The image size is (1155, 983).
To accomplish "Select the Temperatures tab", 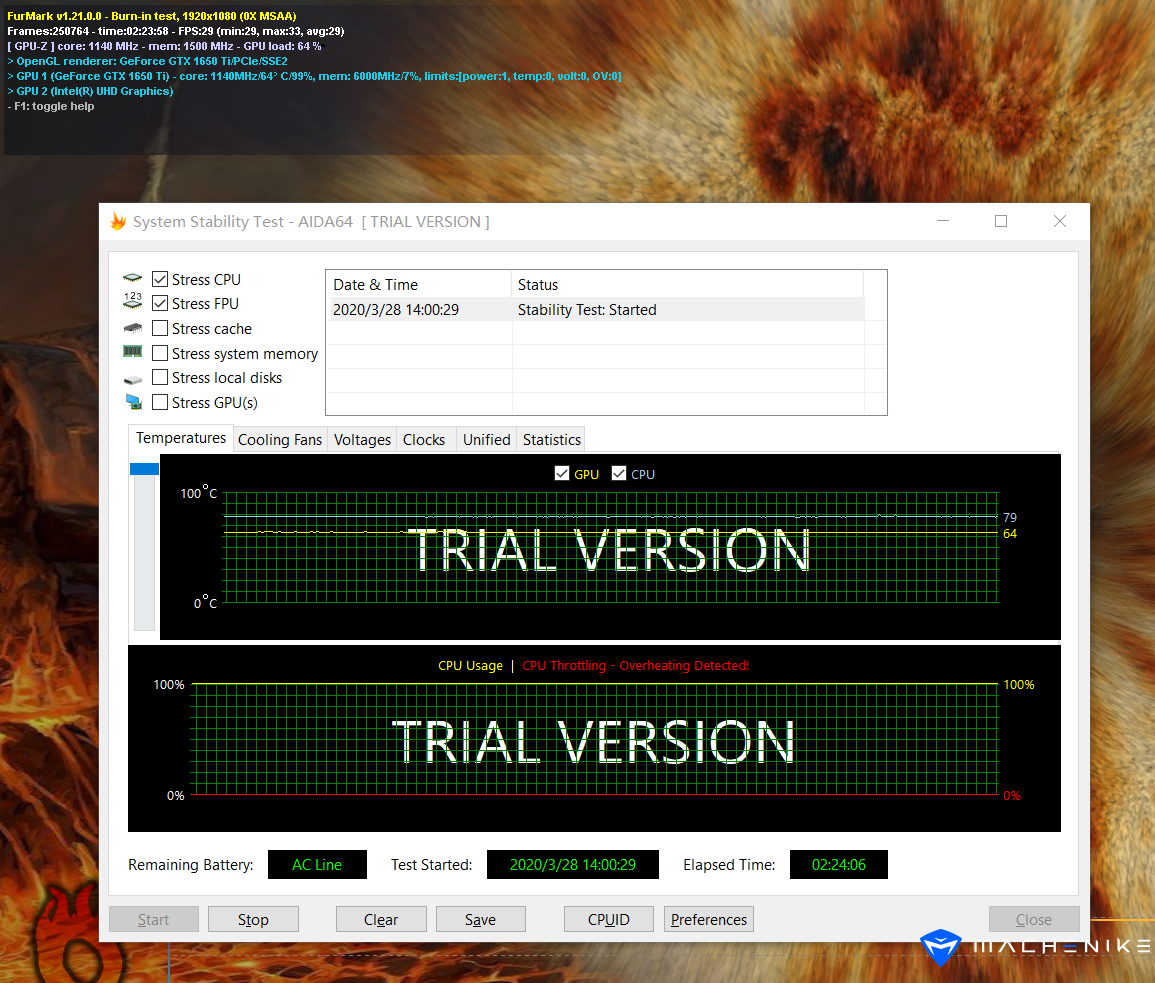I will tap(181, 438).
